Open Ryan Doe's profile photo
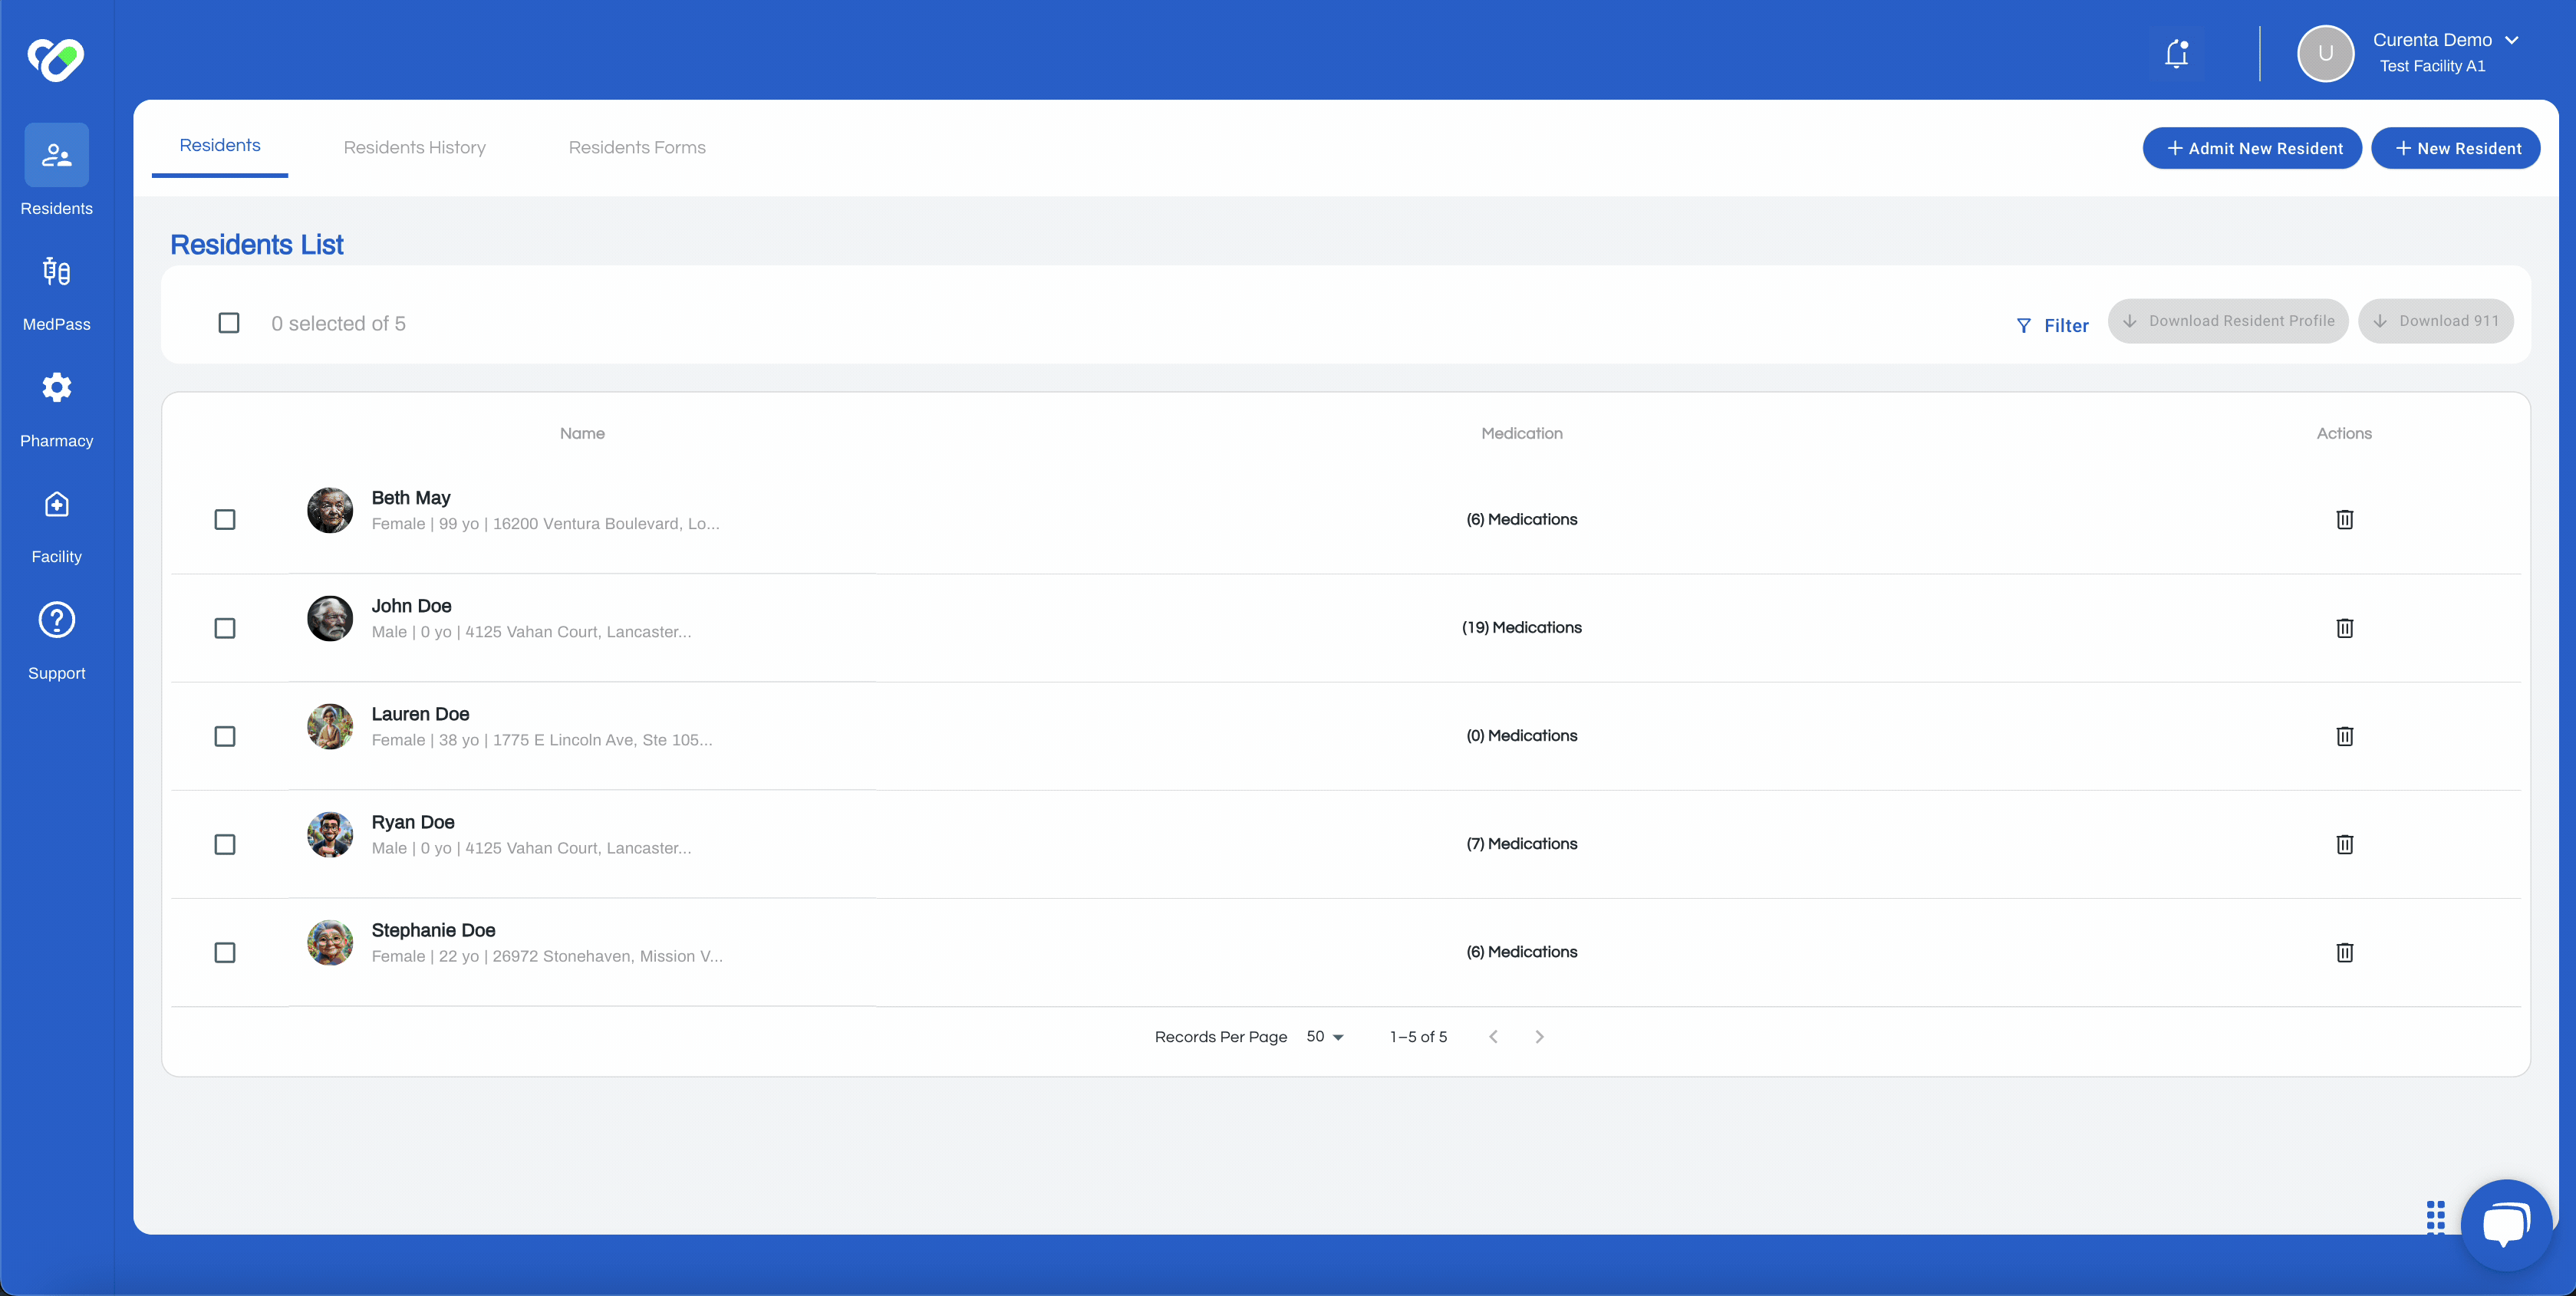 coord(330,834)
